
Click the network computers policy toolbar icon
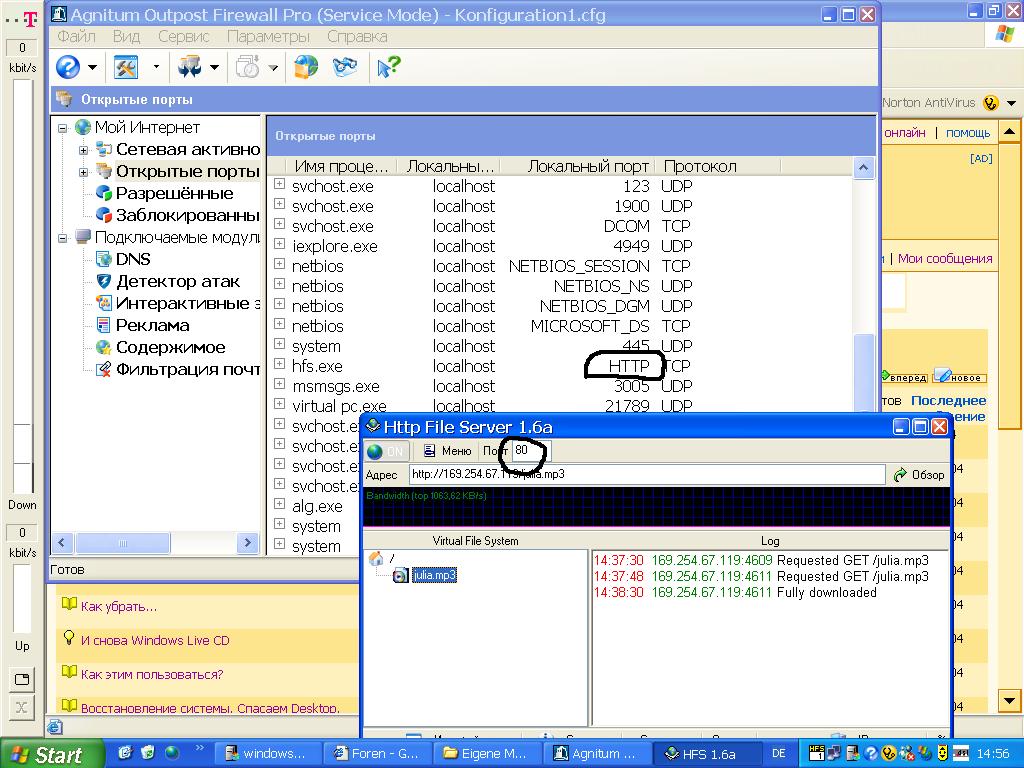[x=189, y=67]
